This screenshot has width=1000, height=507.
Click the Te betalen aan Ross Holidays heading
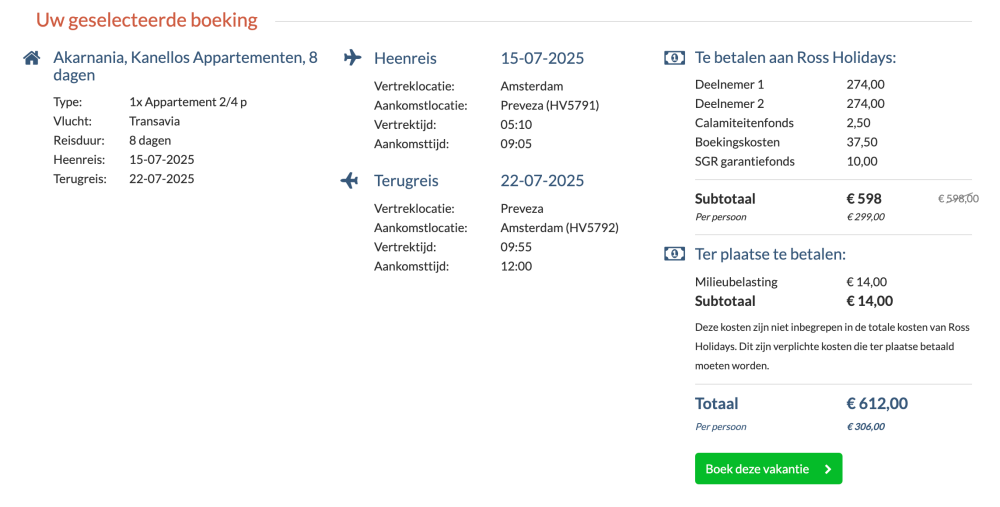tap(795, 58)
